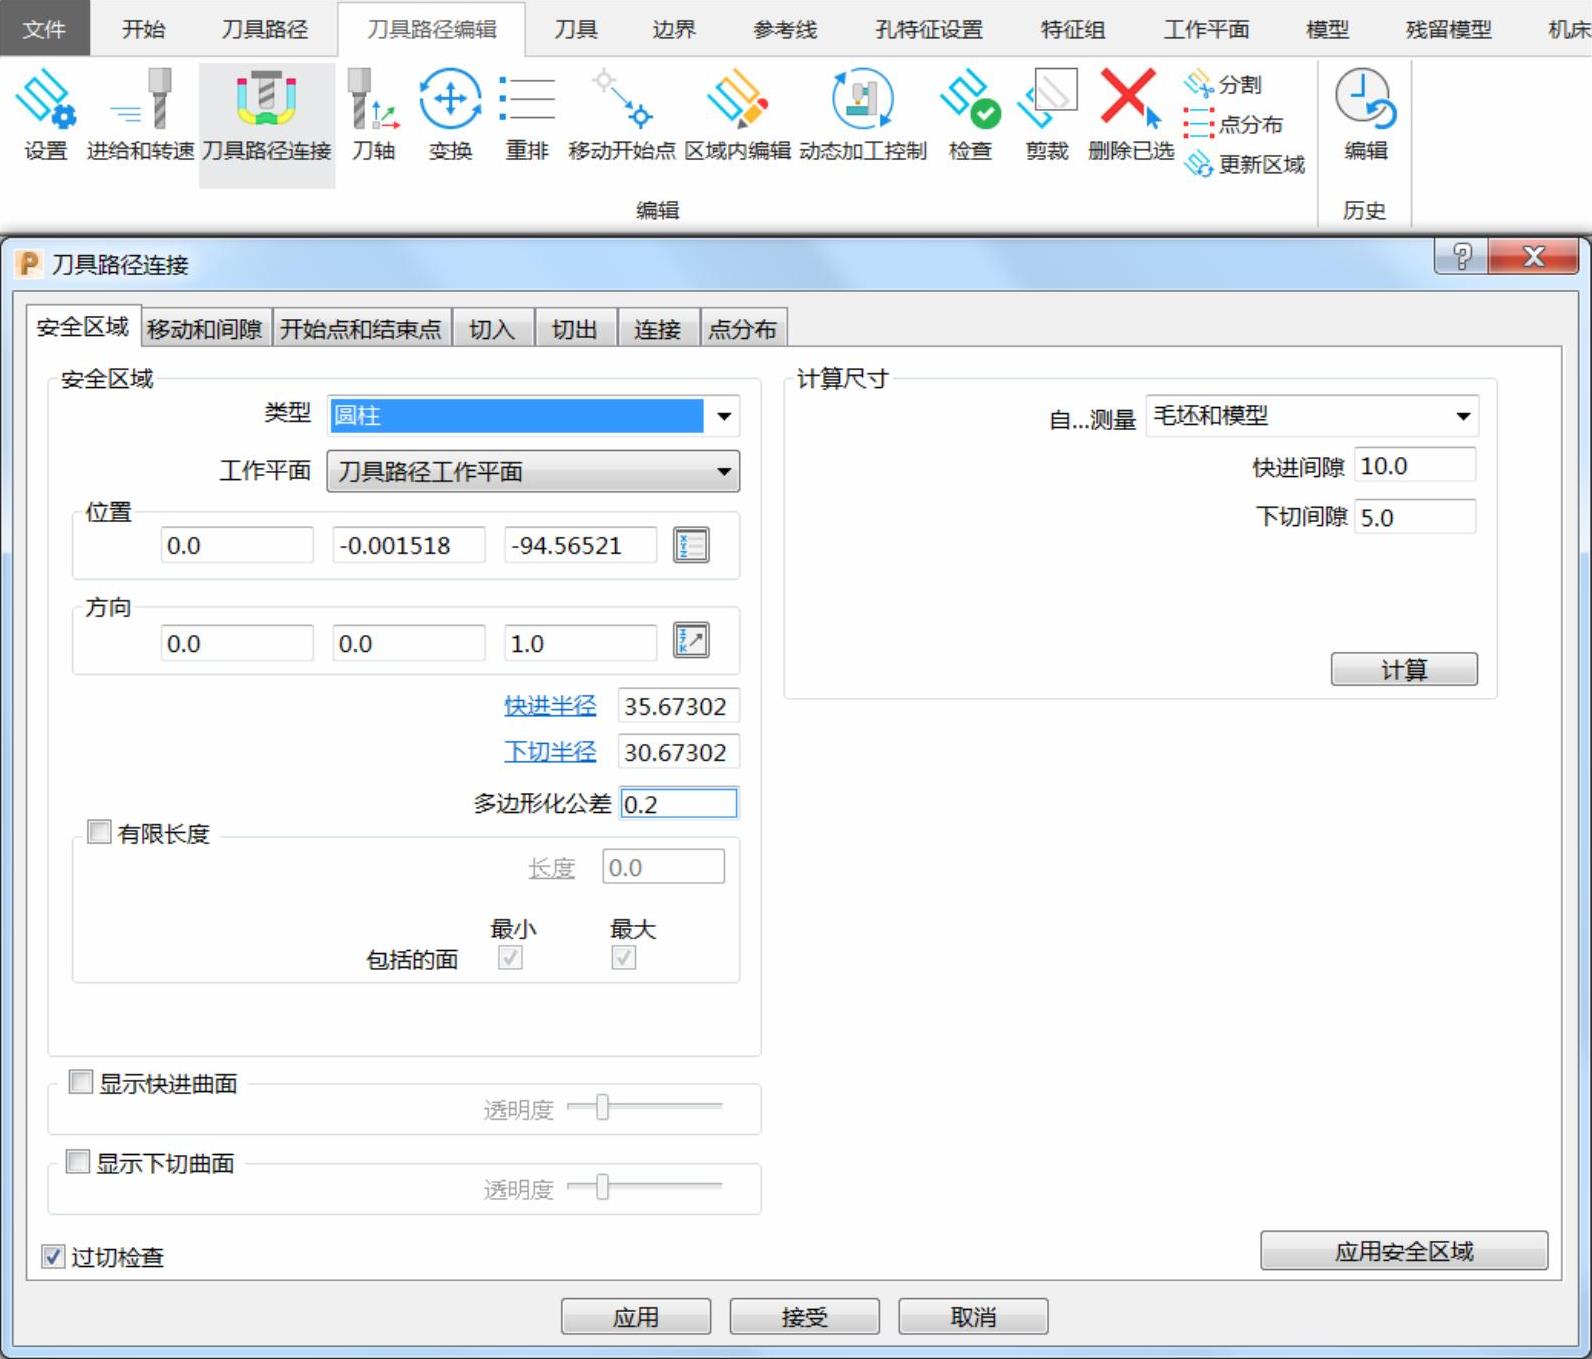The width and height of the screenshot is (1592, 1359).
Task: Close the 刀具路径连接 dialog
Action: coord(1534,257)
